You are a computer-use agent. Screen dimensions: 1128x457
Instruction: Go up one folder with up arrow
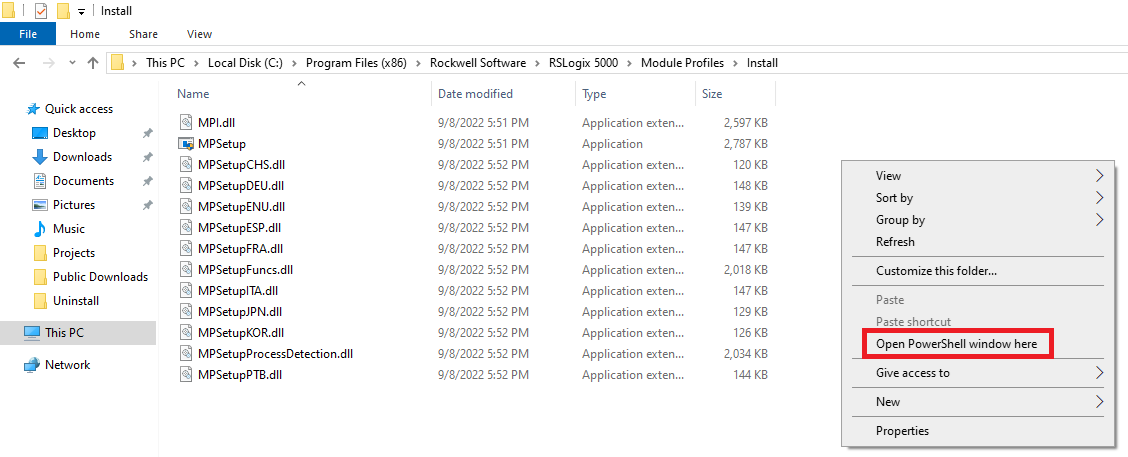[93, 63]
